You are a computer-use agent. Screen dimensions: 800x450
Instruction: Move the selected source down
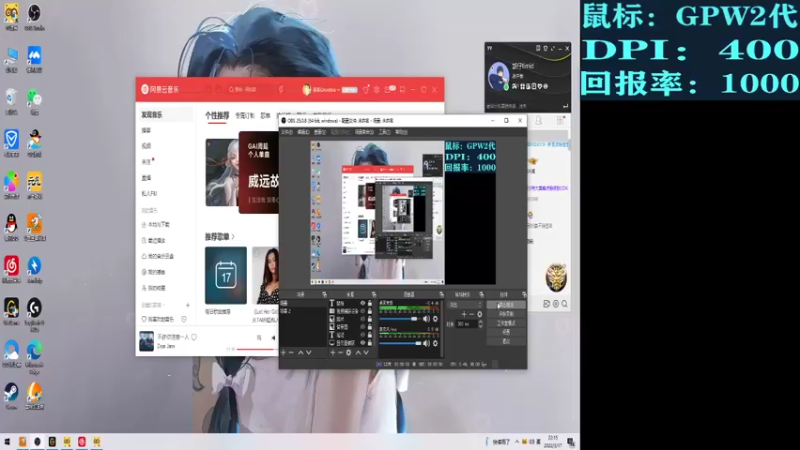coord(366,353)
